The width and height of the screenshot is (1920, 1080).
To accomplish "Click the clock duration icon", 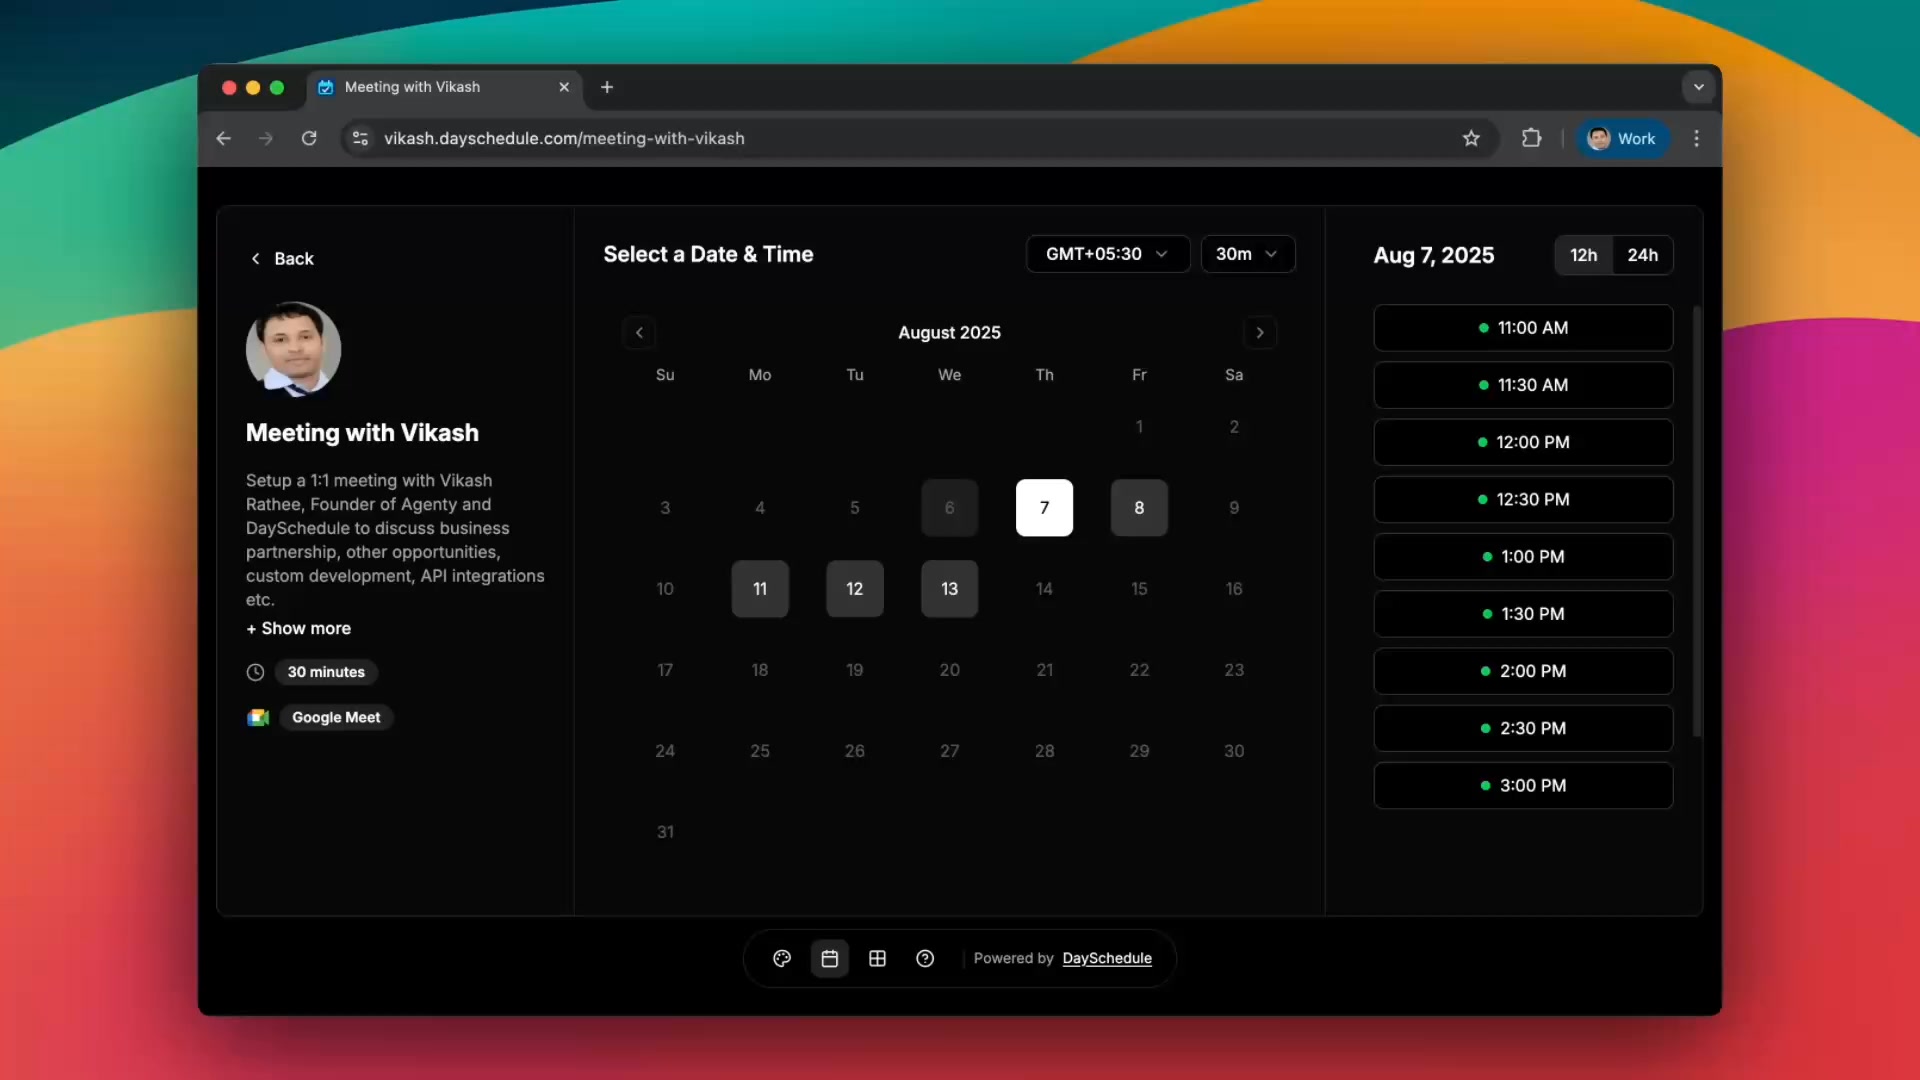I will (255, 672).
